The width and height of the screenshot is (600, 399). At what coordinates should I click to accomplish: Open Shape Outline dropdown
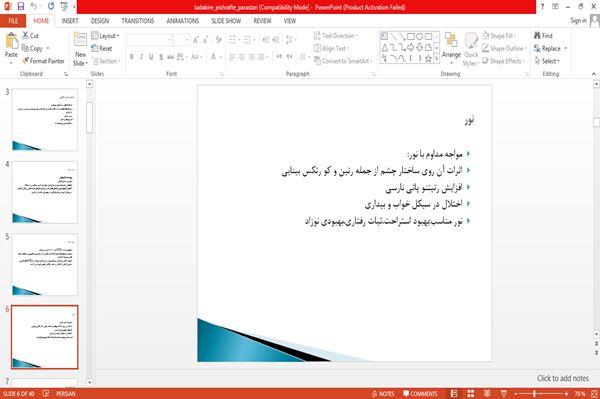504,48
